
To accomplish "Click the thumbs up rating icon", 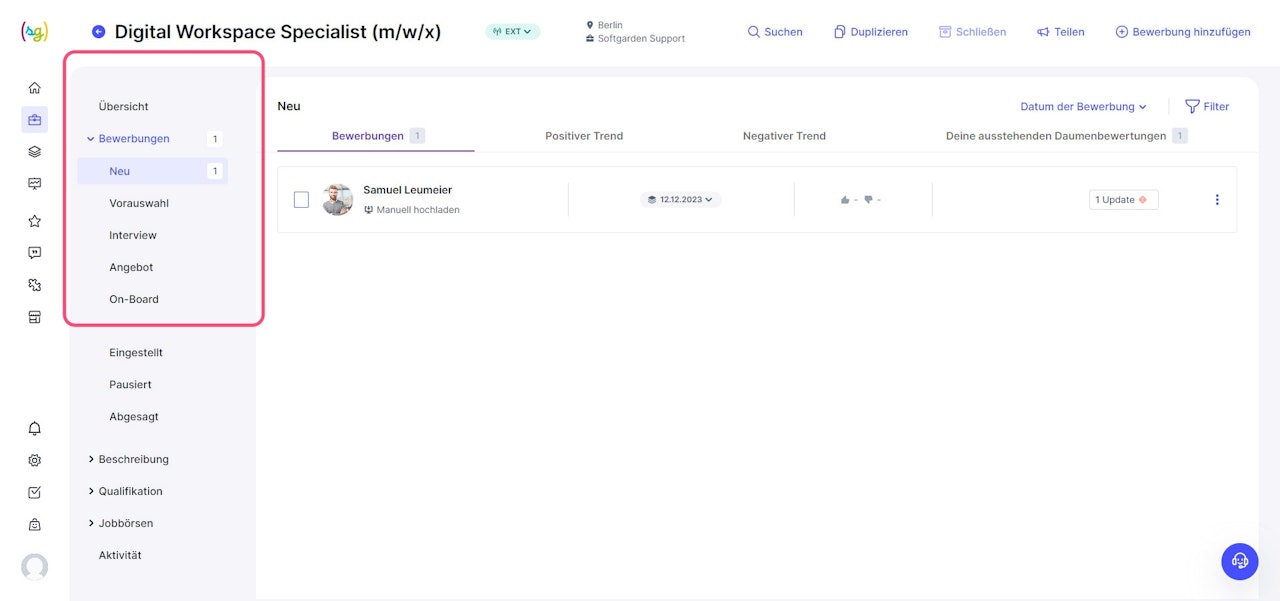I will [846, 200].
